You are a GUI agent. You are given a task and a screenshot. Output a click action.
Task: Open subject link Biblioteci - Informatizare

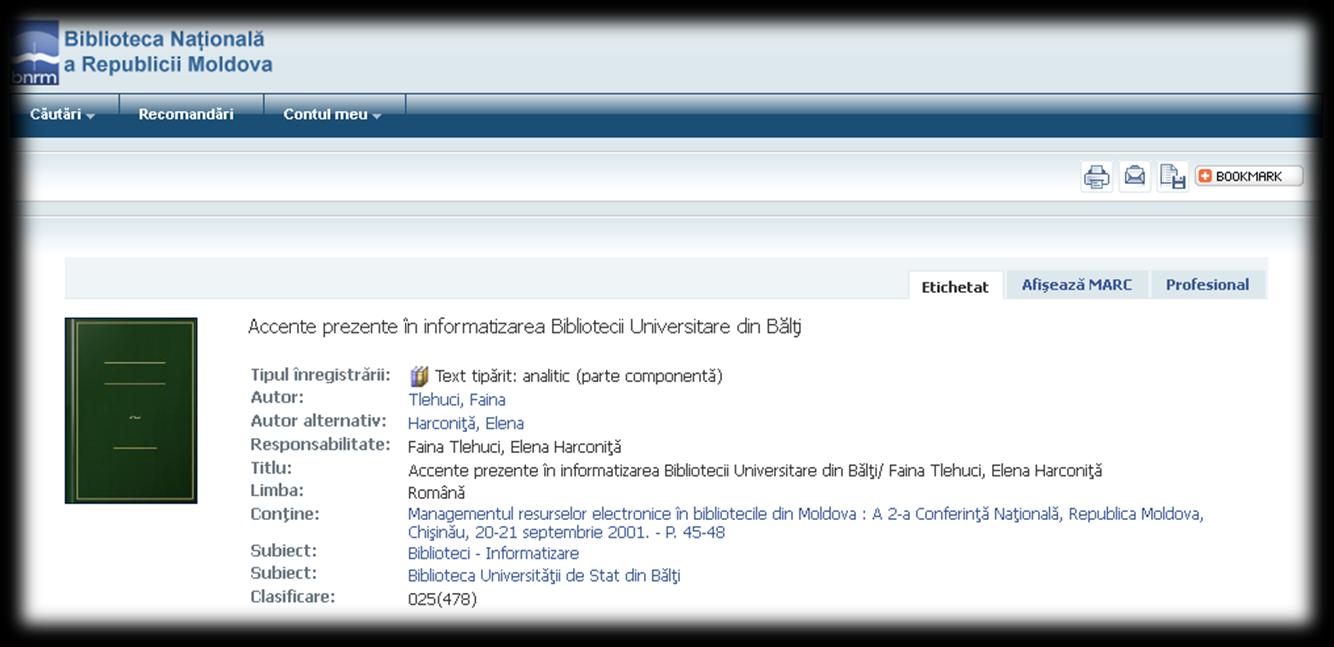[493, 553]
